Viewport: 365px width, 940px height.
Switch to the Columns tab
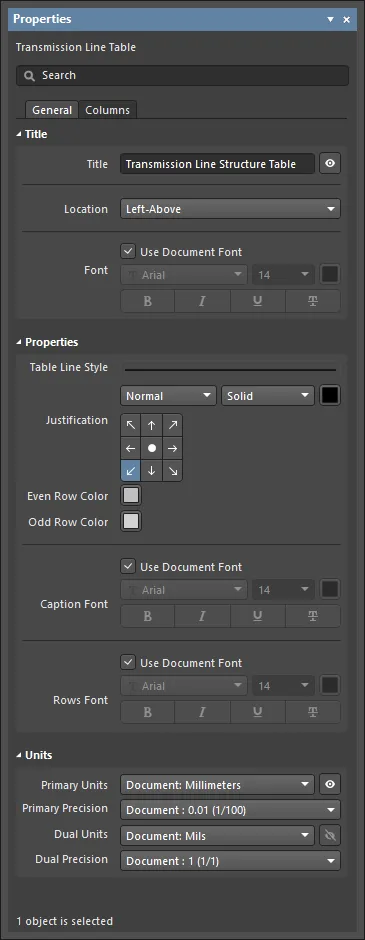(107, 110)
